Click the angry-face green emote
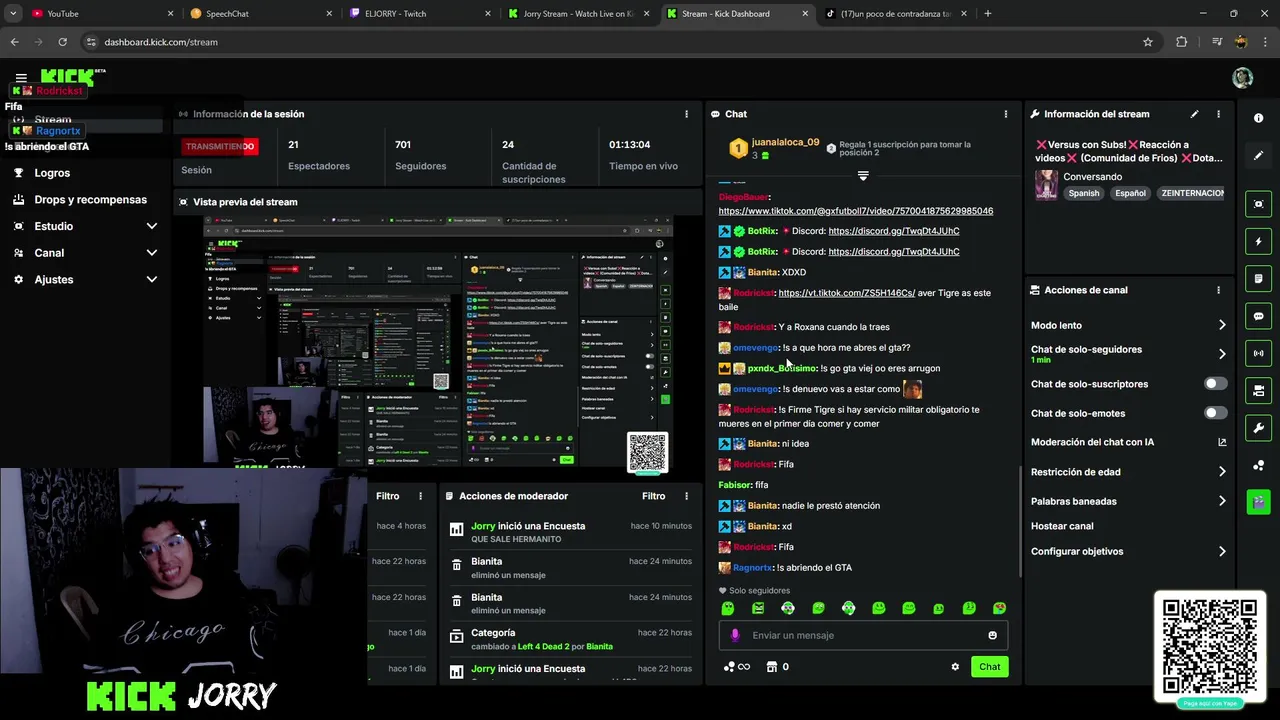Viewport: 1280px width, 720px height. (x=758, y=608)
